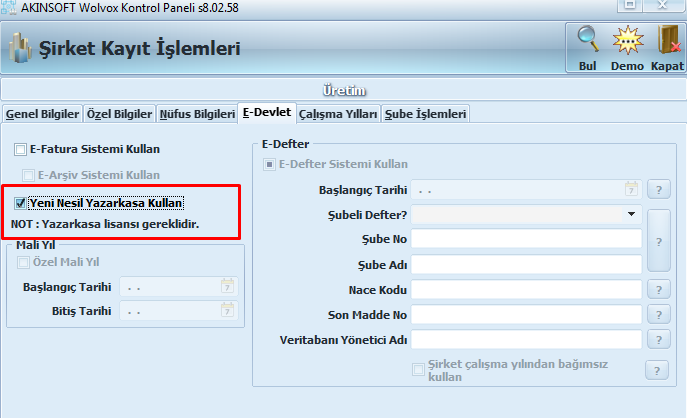Screen dimensions: 687x418
Task: Toggle E-Defter Sistemi Kullan checkbox
Action: 269,164
